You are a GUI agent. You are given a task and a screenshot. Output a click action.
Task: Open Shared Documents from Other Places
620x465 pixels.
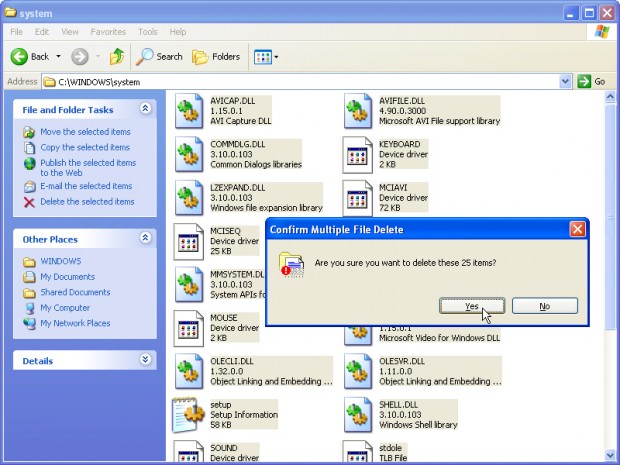(75, 292)
